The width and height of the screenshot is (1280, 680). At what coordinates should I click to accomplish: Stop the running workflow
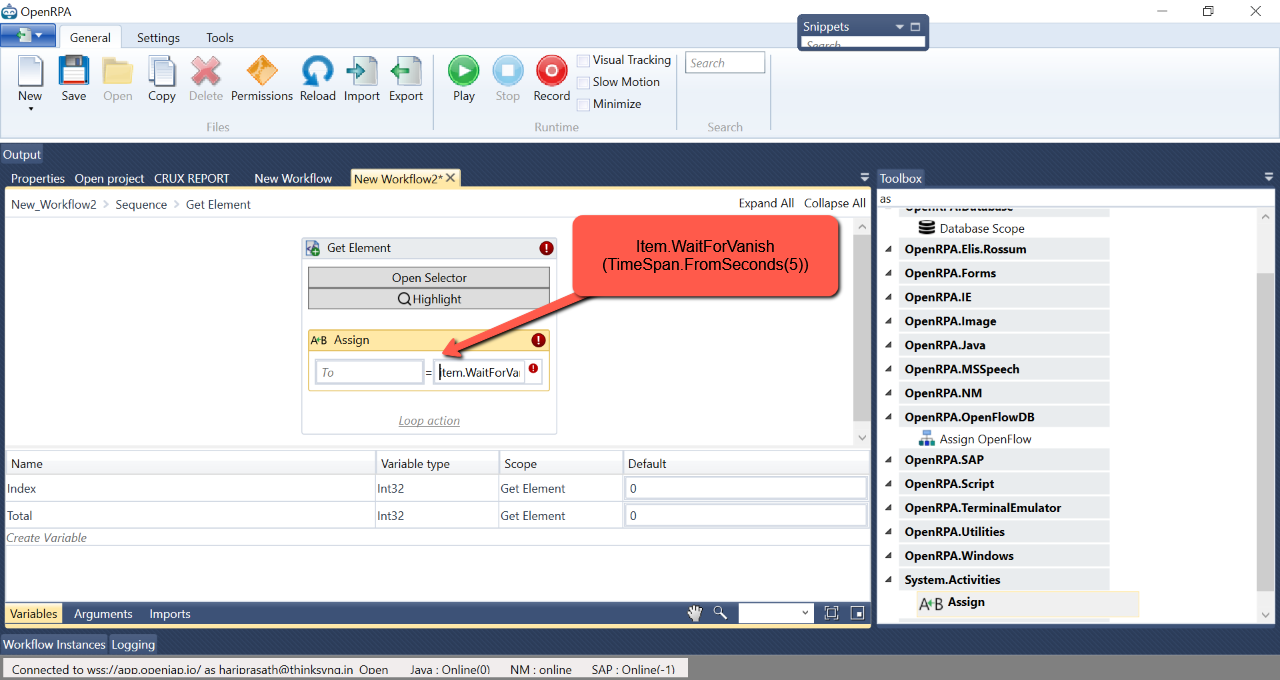coord(508,71)
